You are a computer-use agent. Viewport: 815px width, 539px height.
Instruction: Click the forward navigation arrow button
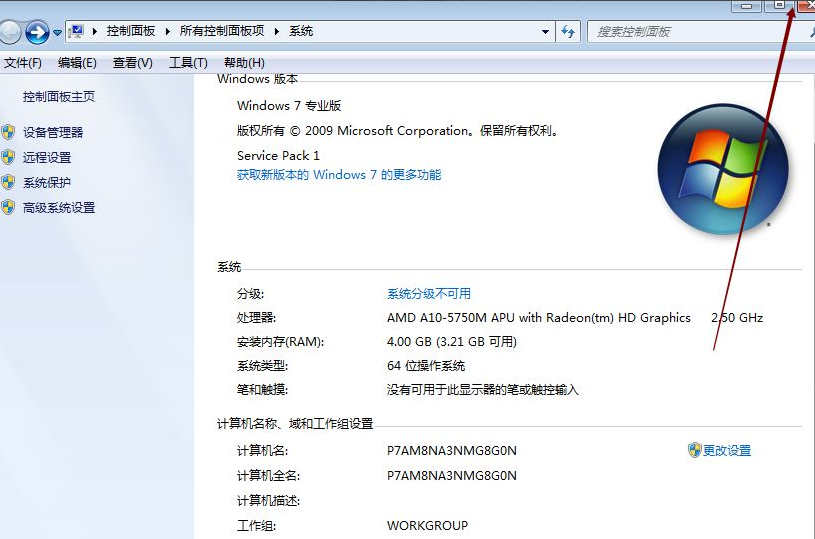click(x=37, y=32)
